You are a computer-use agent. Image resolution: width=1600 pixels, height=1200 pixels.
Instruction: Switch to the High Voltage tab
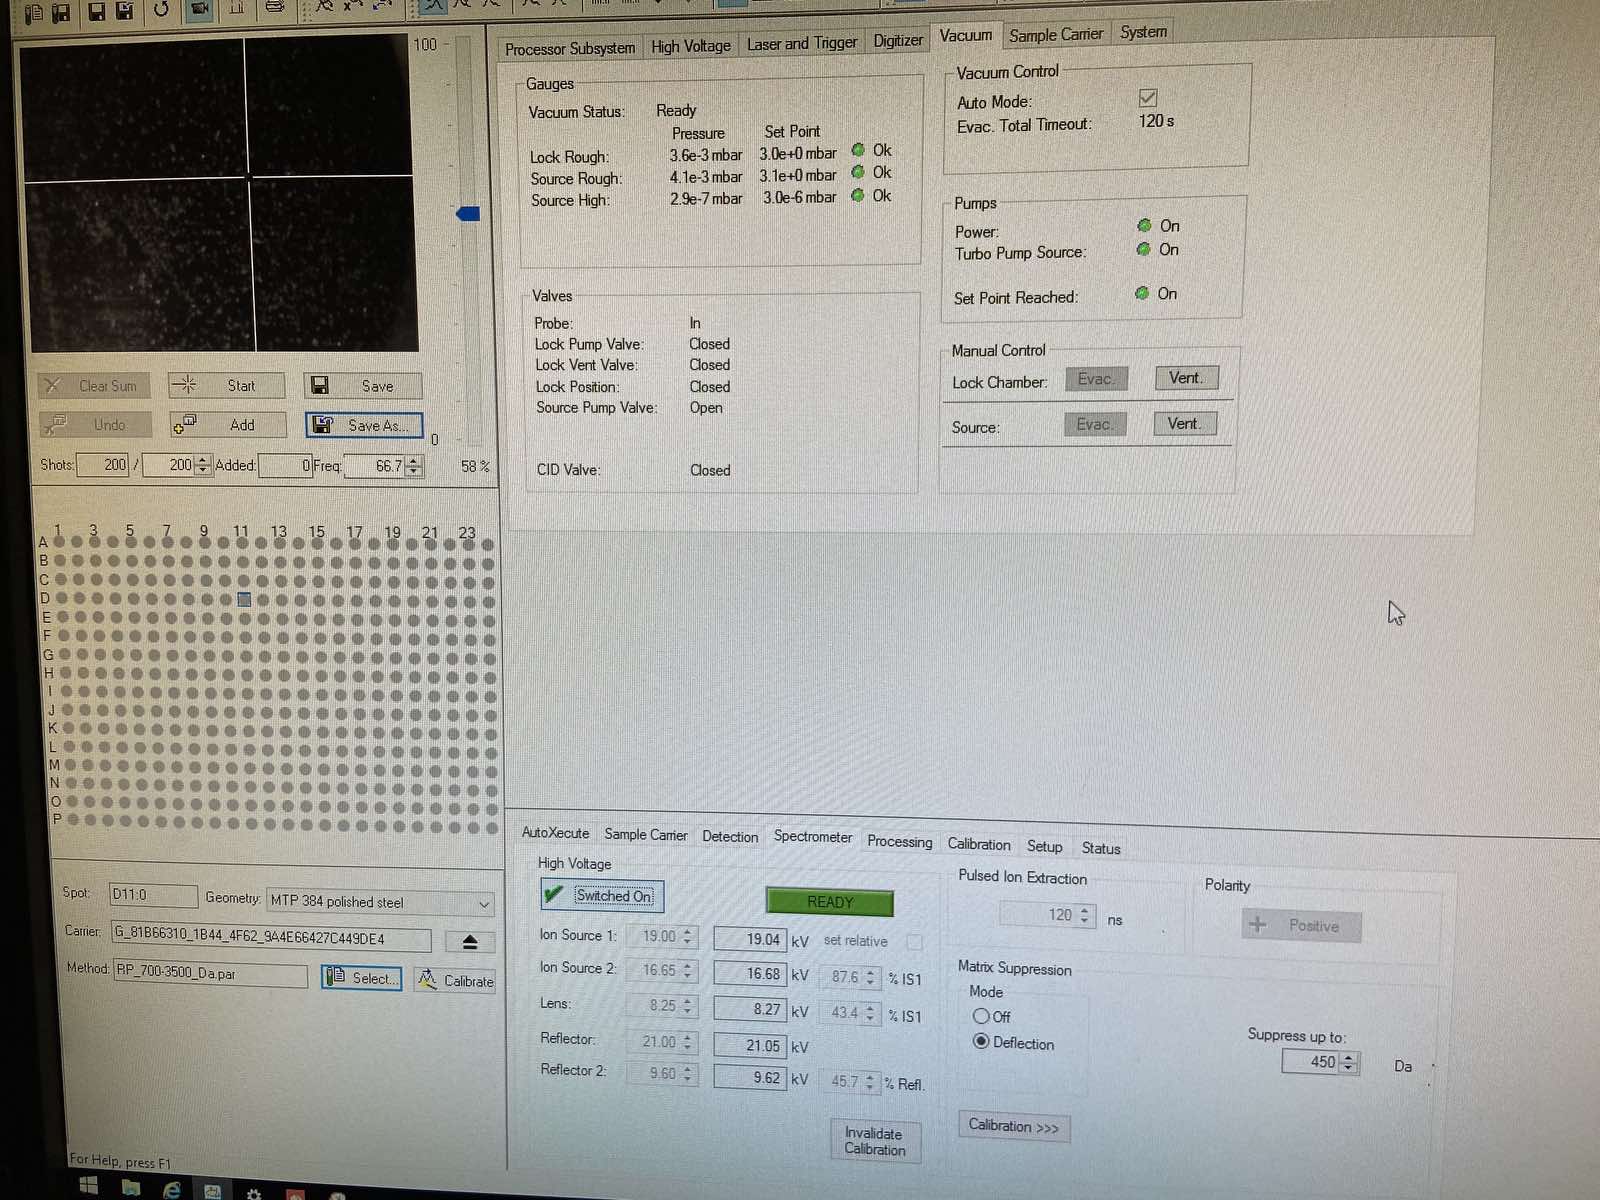click(x=690, y=46)
